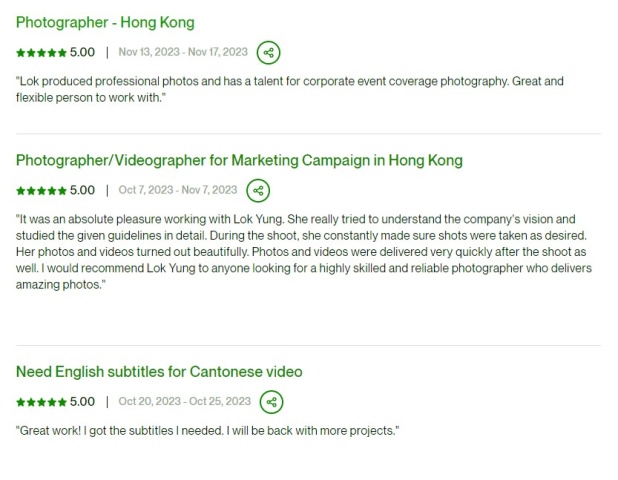Click the Oct 20, 2023 - Oct 25, 2023 date range
618x480 pixels.
pyautogui.click(x=185, y=401)
